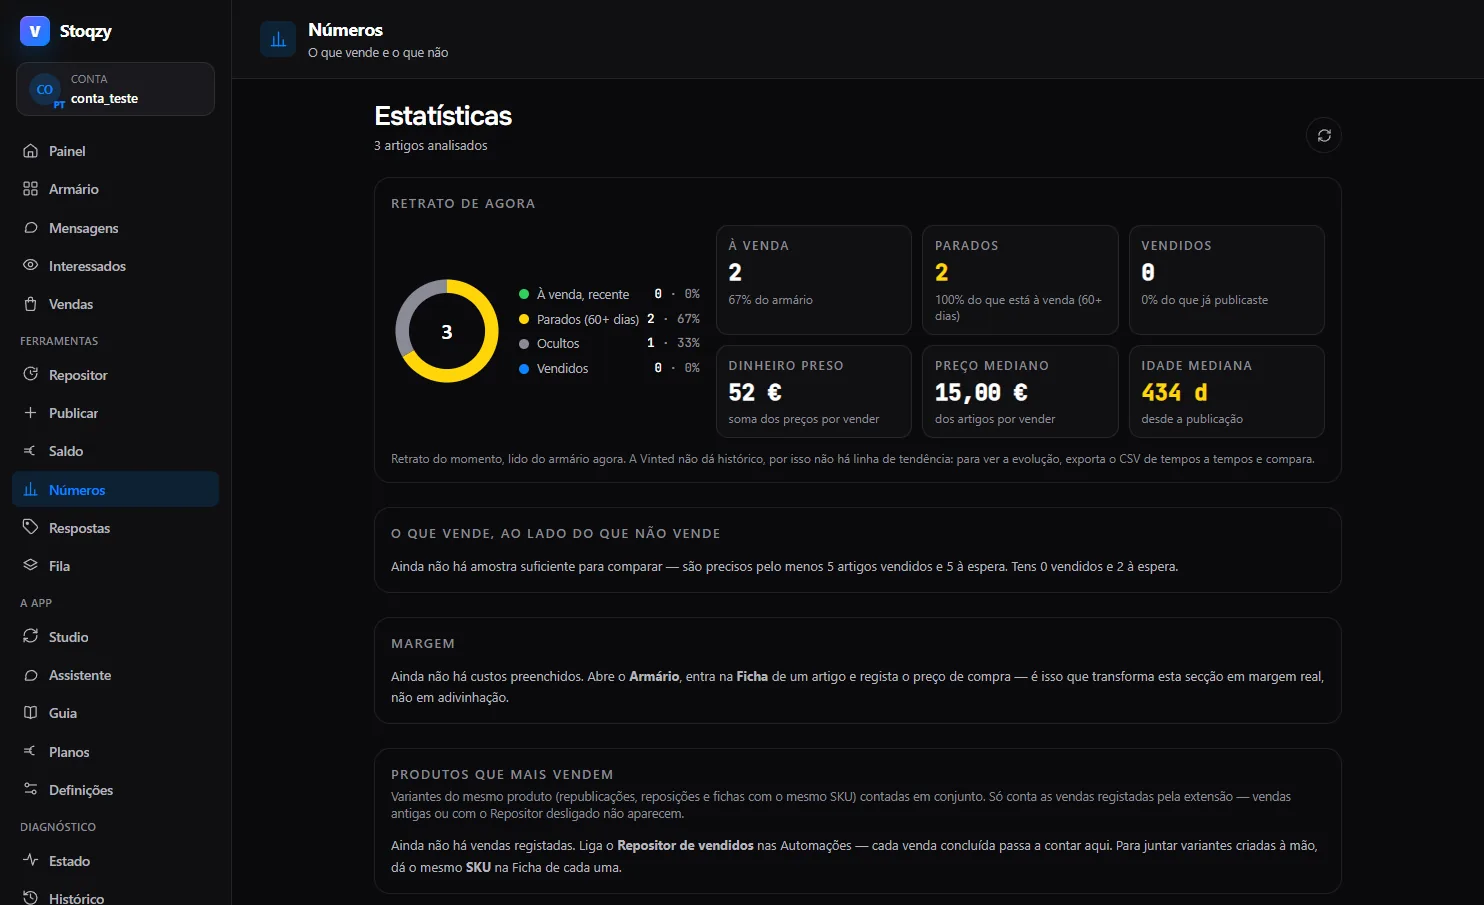This screenshot has width=1484, height=905.
Task: Go to Armário grid icon
Action: [30, 189]
